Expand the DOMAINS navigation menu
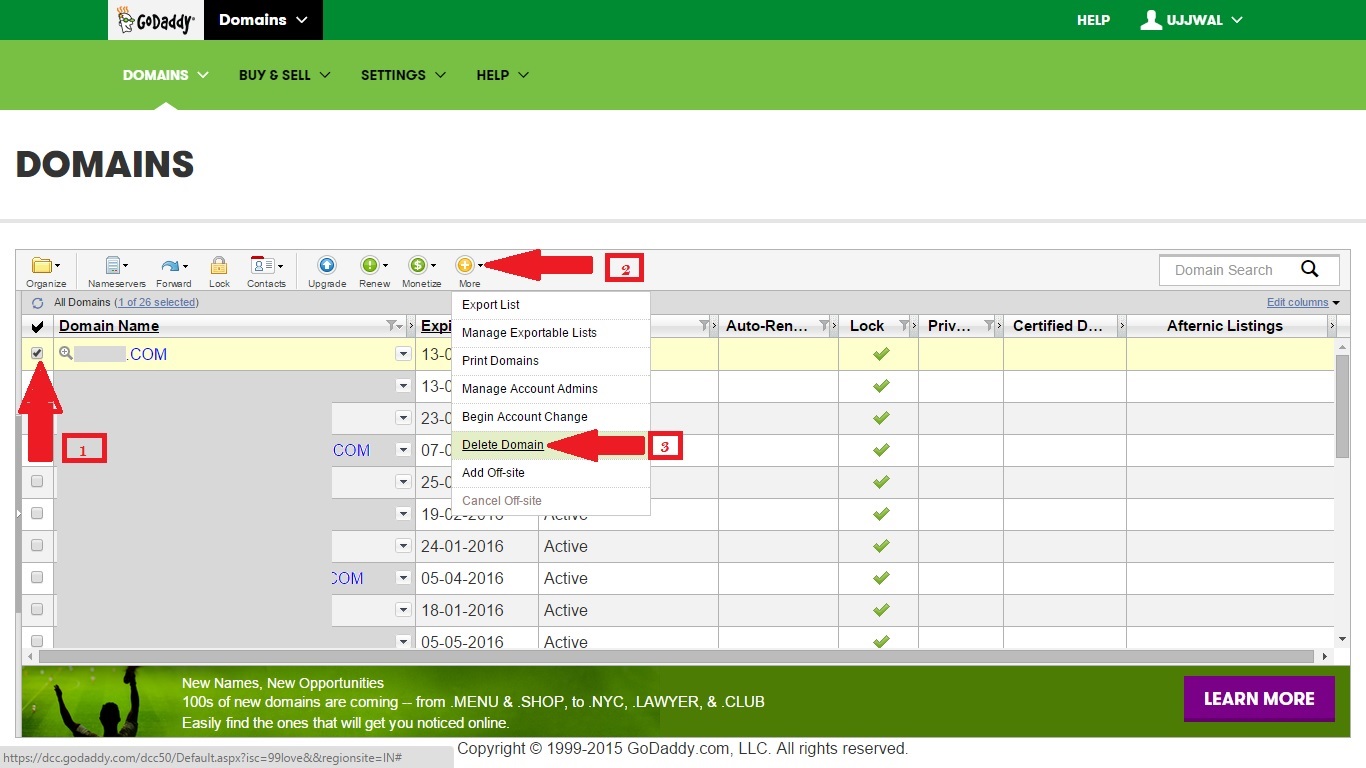1366x768 pixels. 166,75
